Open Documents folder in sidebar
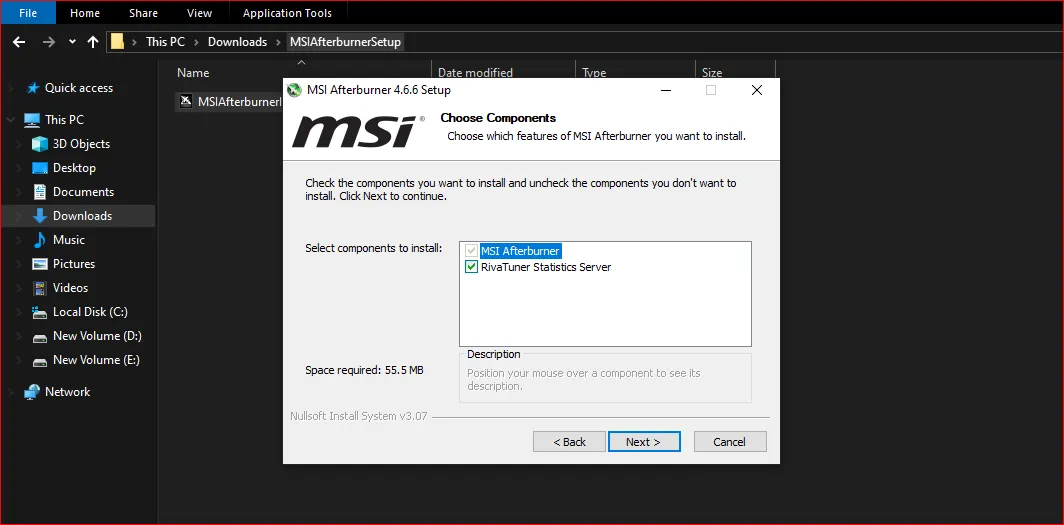 [83, 192]
